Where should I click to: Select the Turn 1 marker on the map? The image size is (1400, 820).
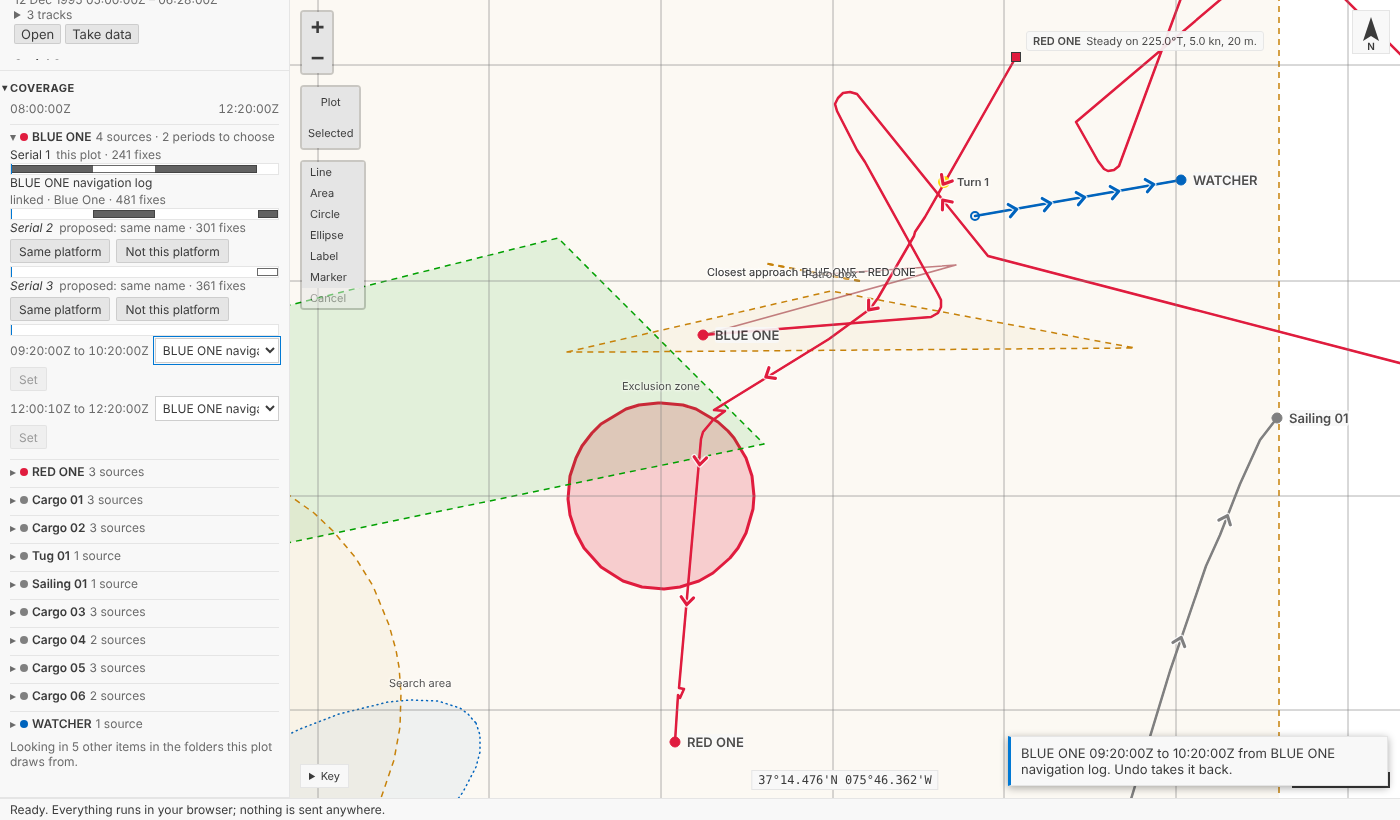coord(943,182)
